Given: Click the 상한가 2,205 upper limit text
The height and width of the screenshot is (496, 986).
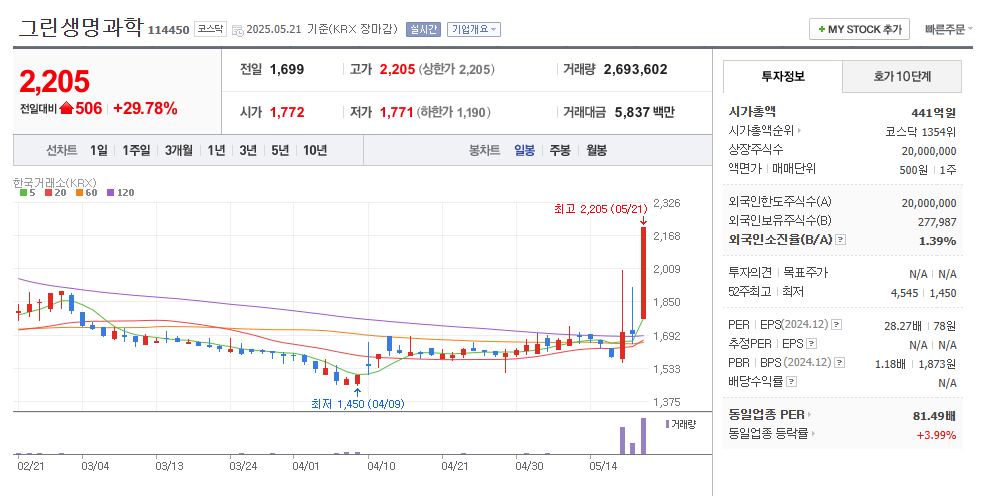Looking at the screenshot, I should (x=458, y=70).
